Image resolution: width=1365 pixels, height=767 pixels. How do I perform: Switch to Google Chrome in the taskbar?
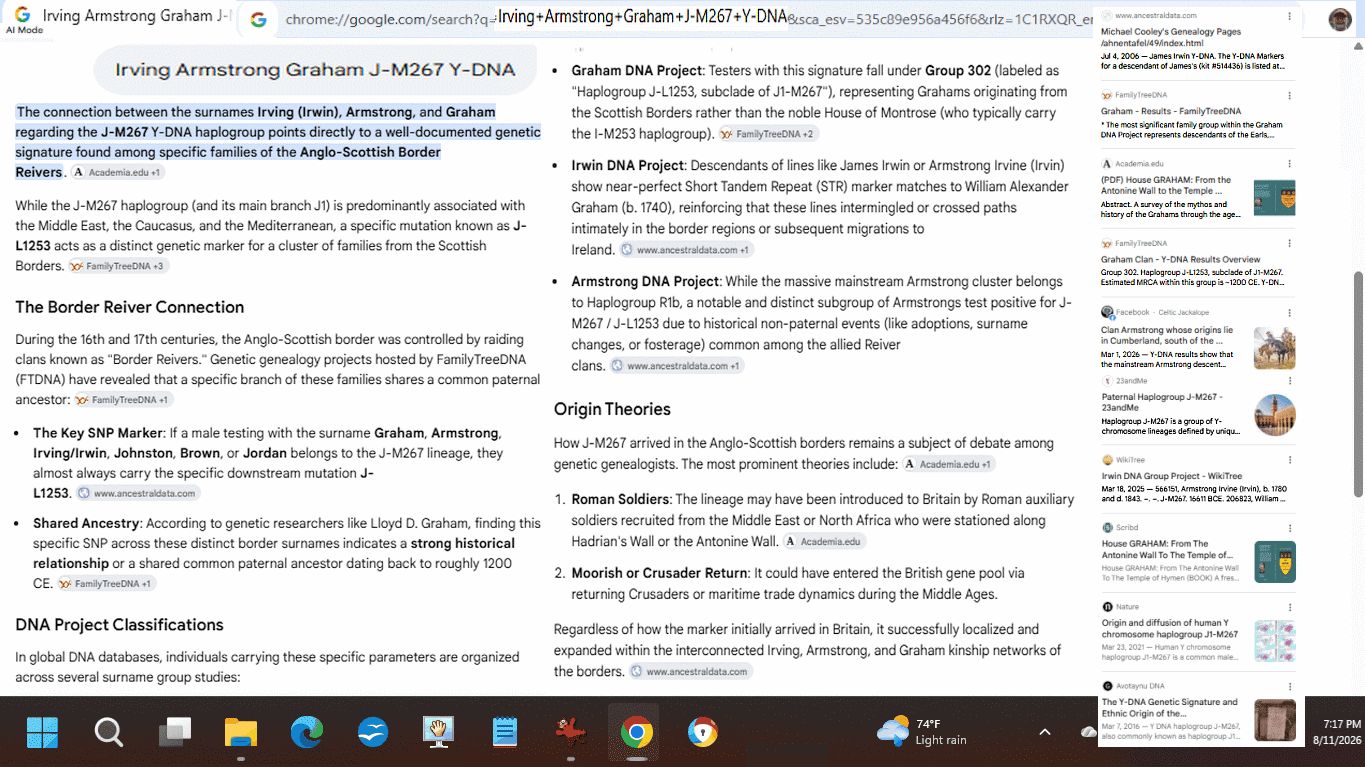(x=637, y=733)
